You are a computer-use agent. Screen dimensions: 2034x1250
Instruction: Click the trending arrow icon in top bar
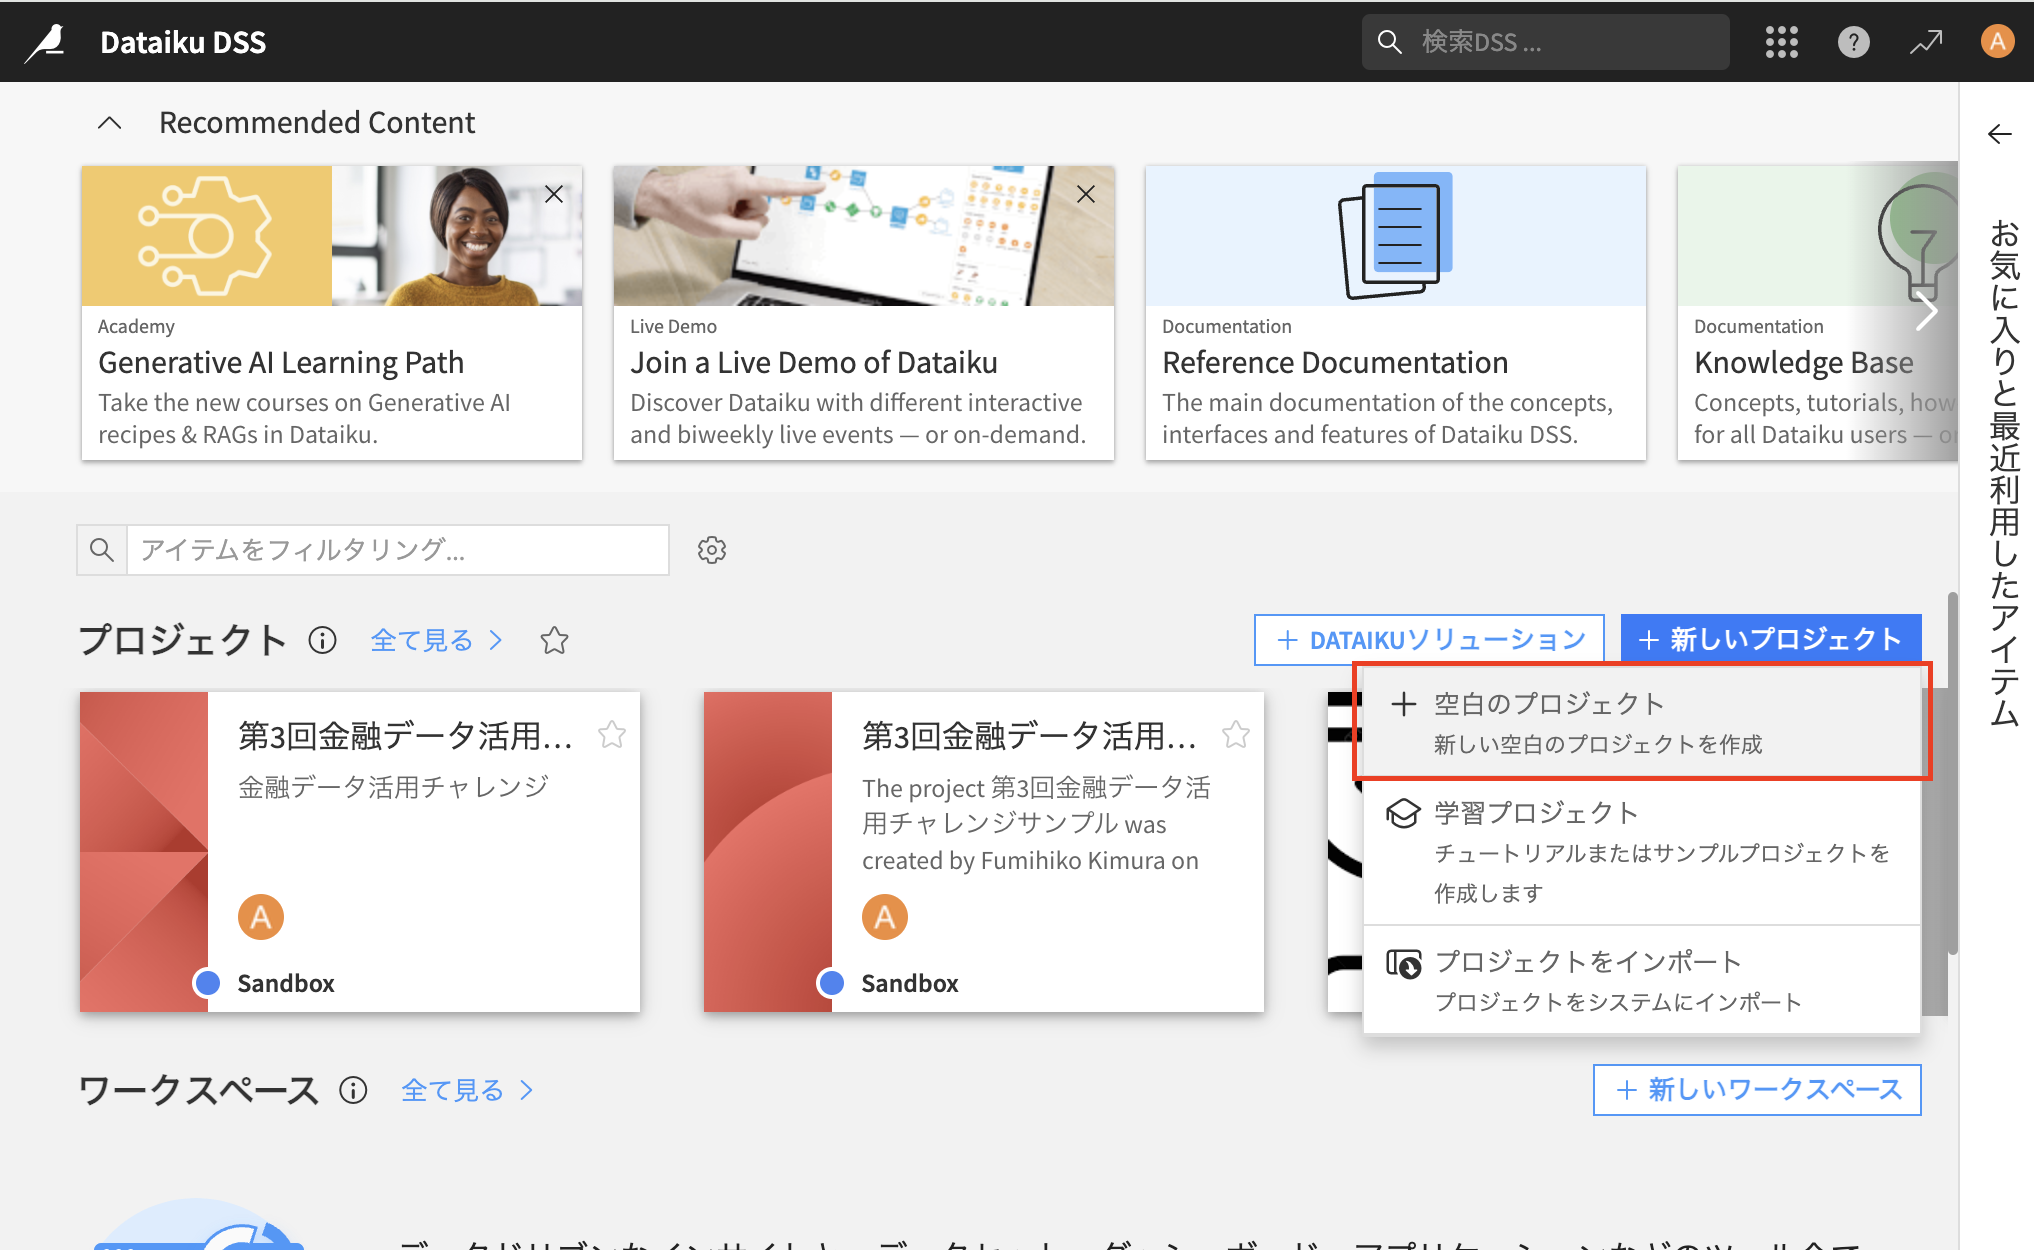click(x=1925, y=41)
